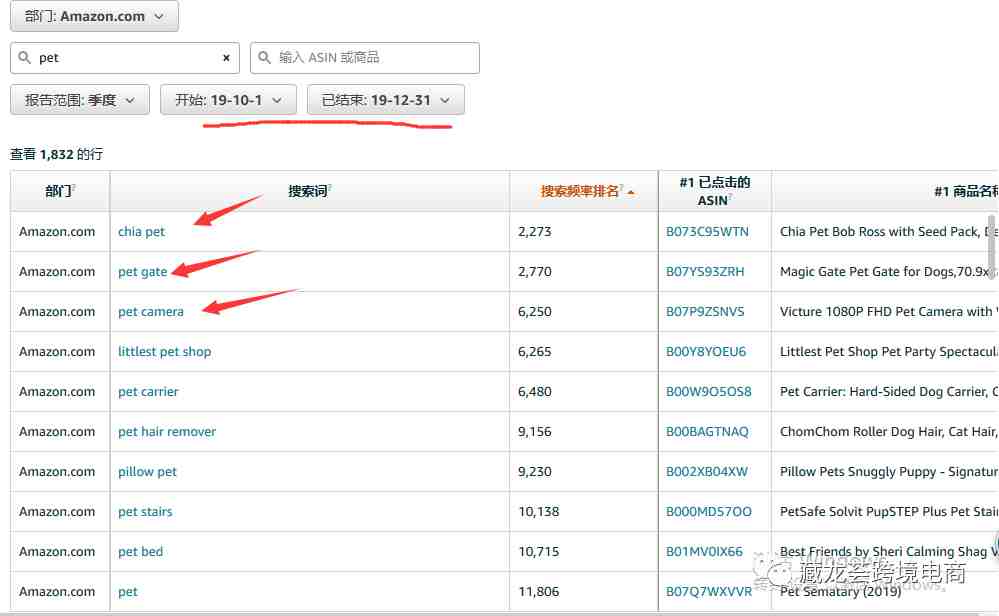Open the 报告范围 季度 dropdown

[x=80, y=100]
